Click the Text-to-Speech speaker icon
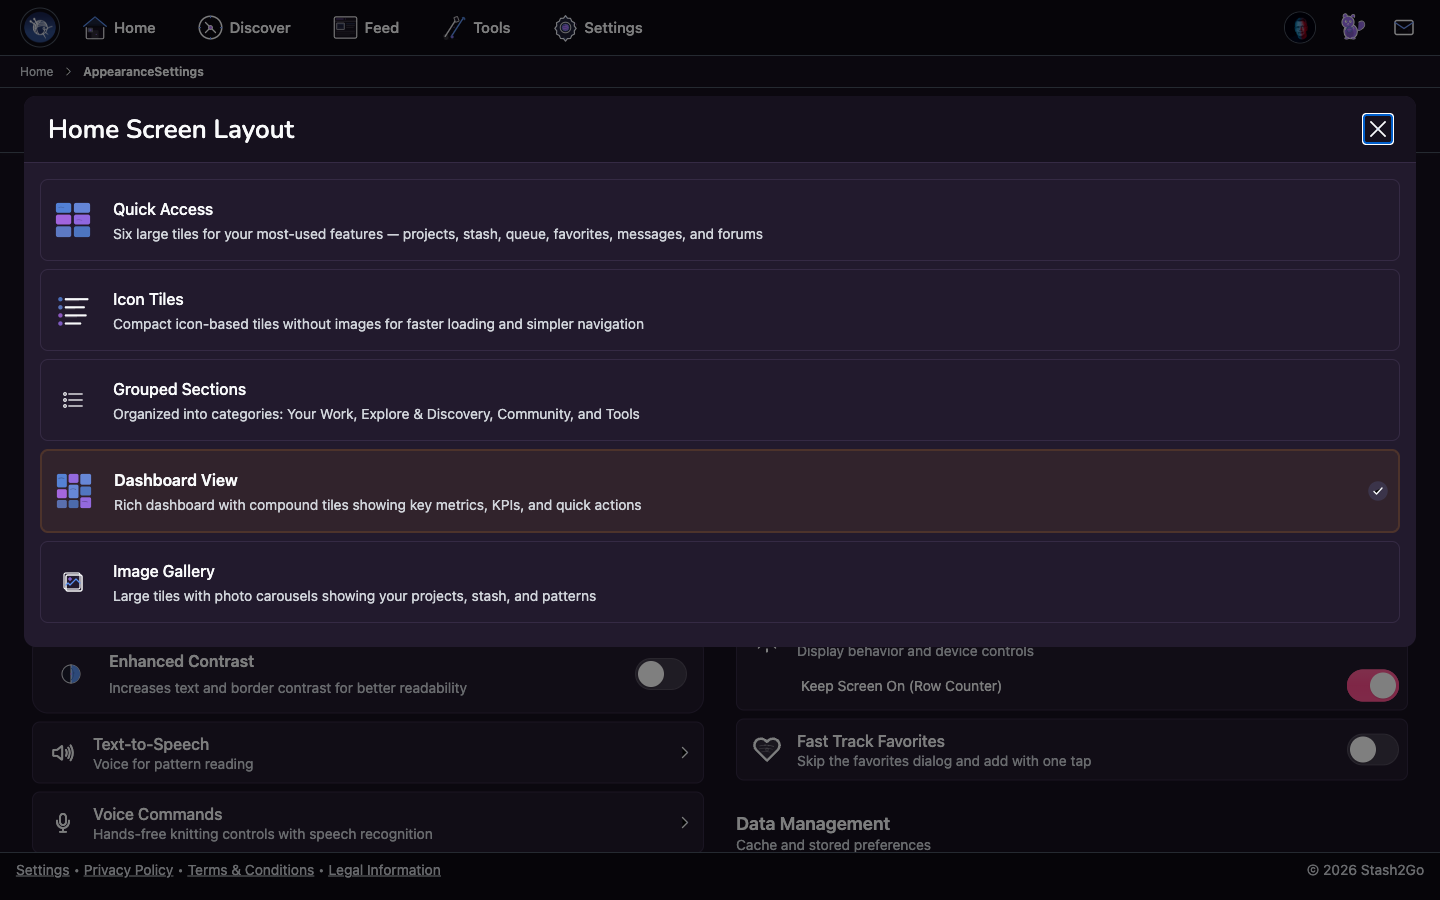 [x=63, y=753]
